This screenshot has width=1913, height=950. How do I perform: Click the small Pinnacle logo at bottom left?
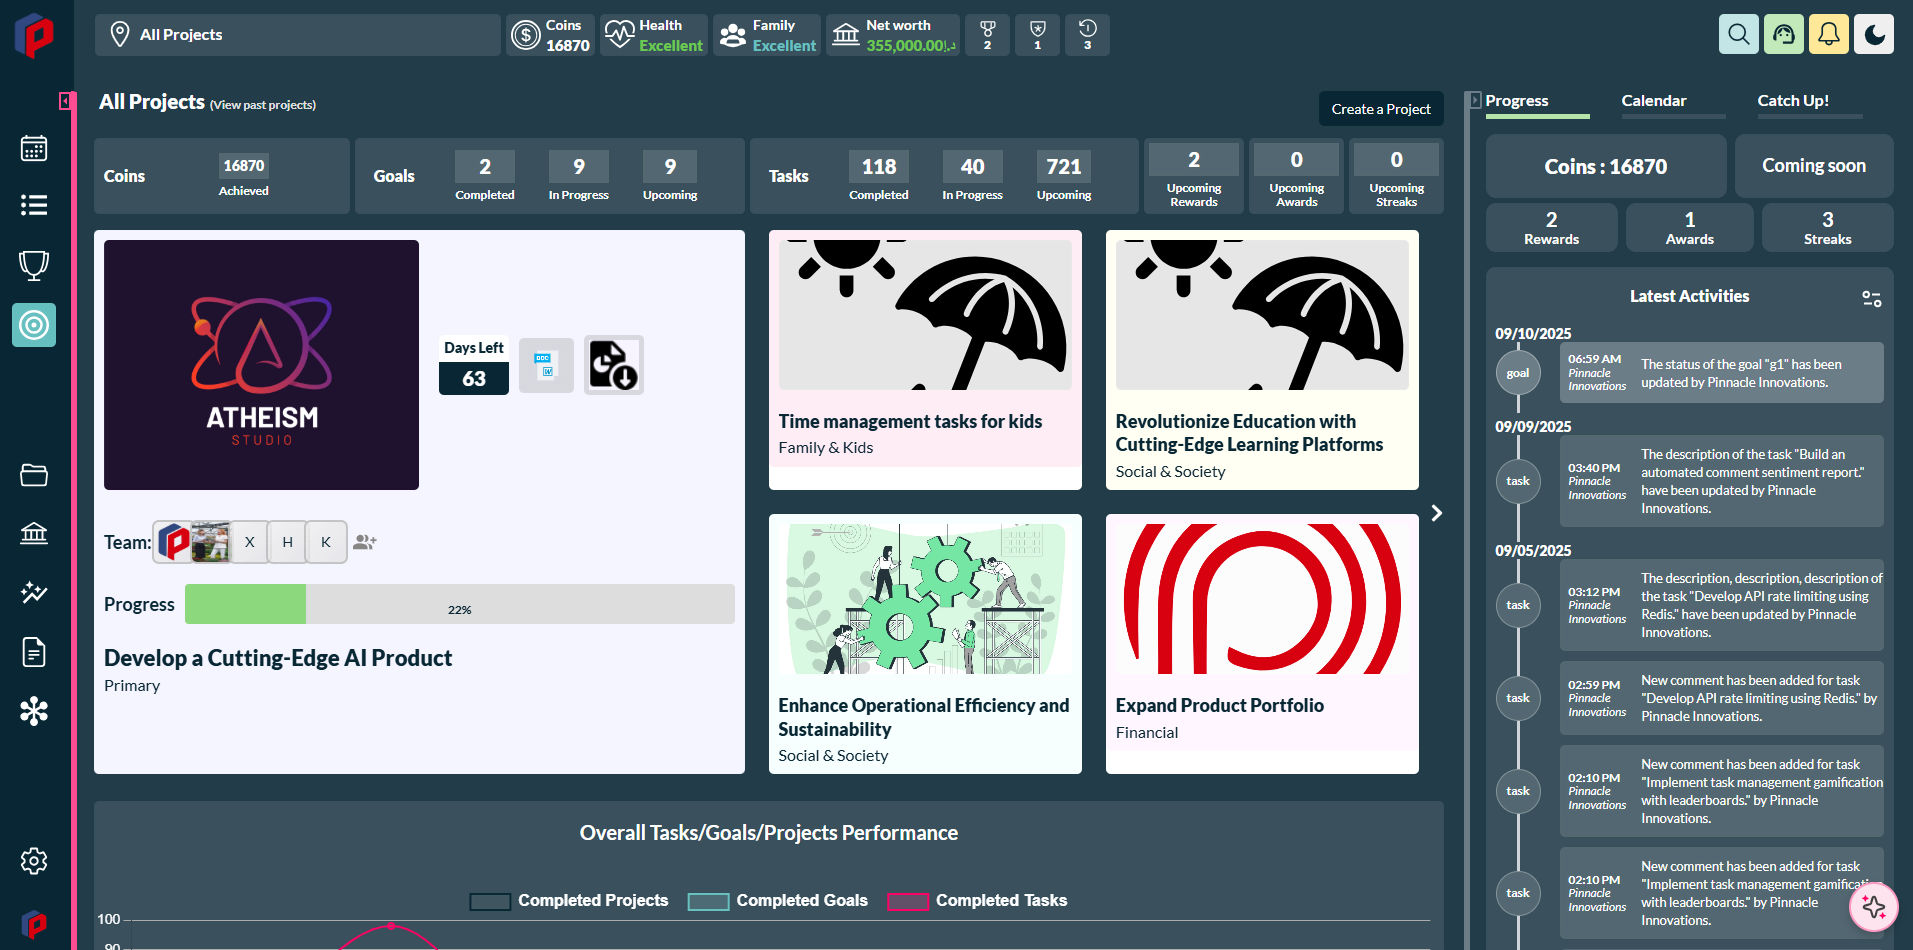pos(34,924)
